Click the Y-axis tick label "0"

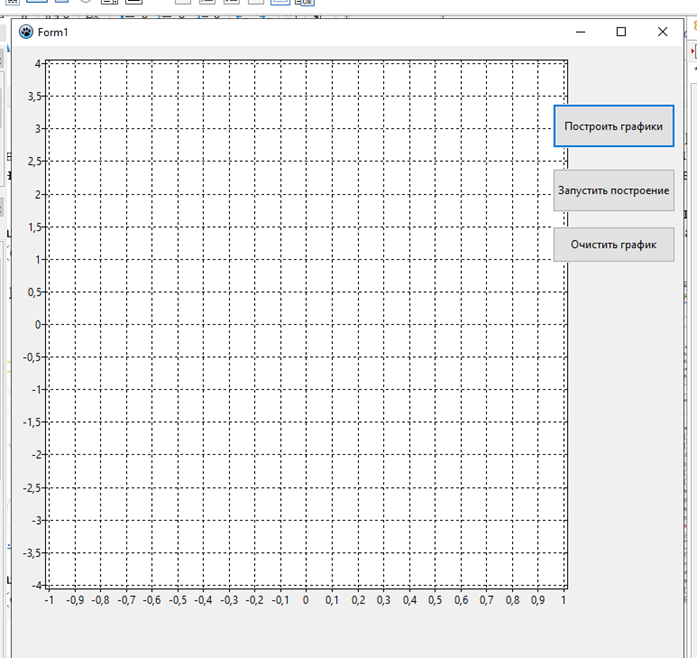coord(37,324)
